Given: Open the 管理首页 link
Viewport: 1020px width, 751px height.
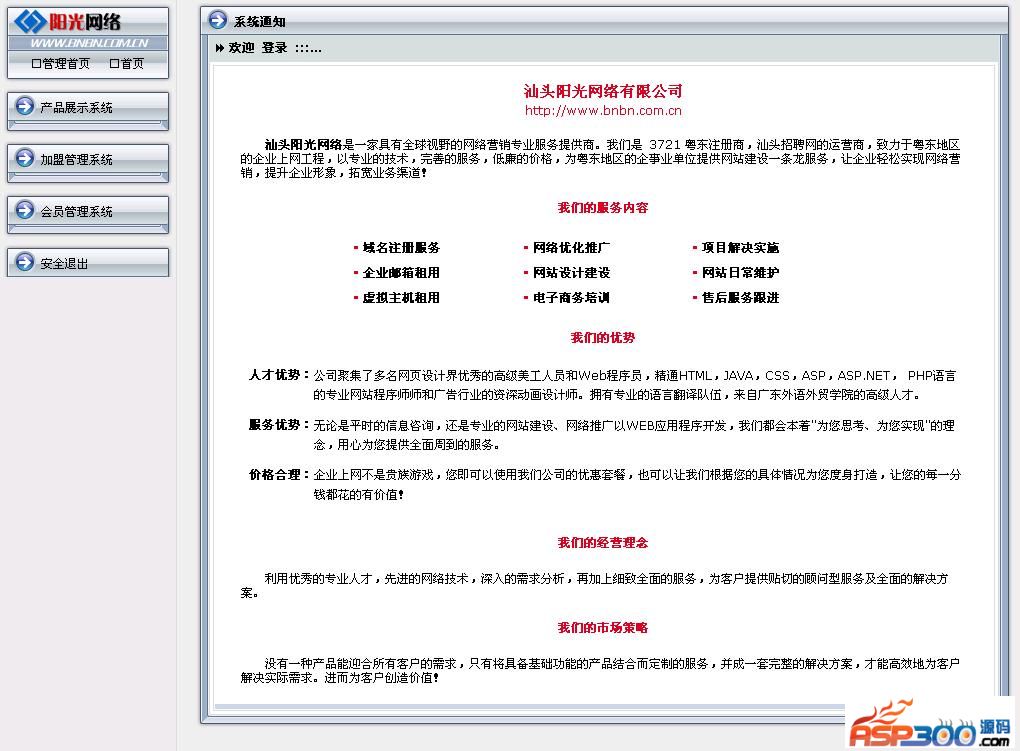Looking at the screenshot, I should tap(61, 64).
